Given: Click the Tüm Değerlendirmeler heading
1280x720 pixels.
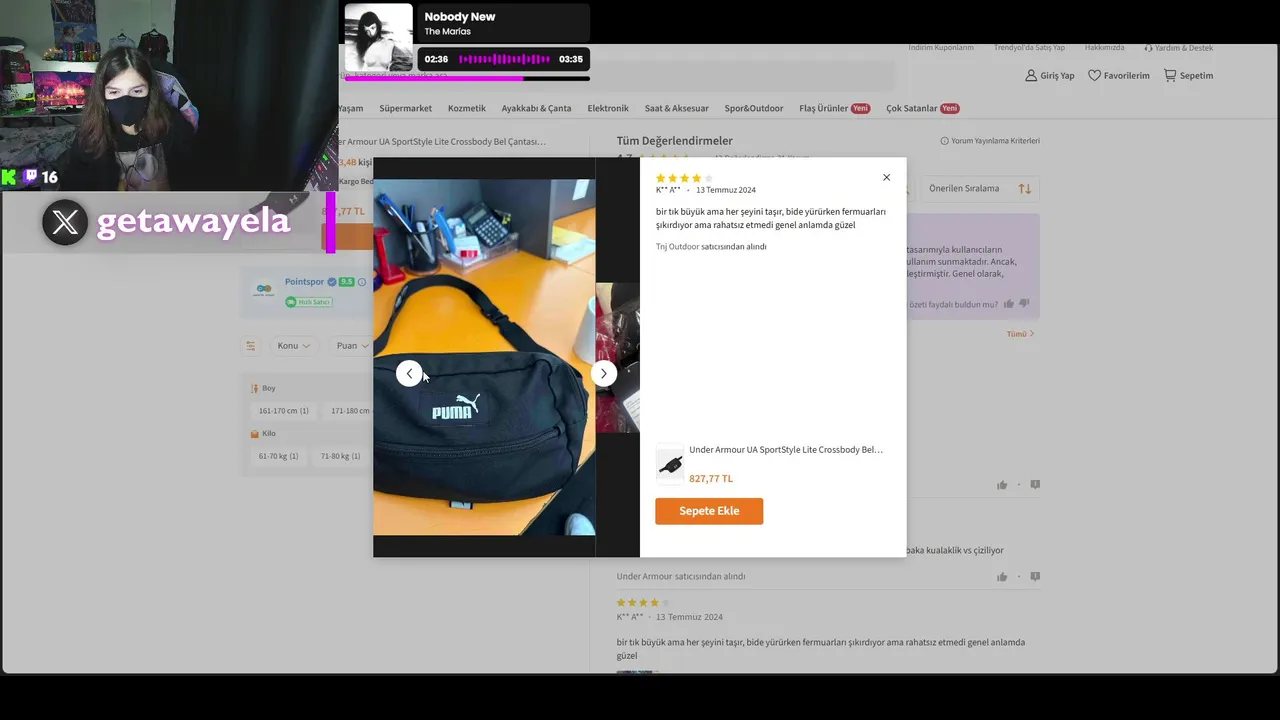Looking at the screenshot, I should coord(675,141).
